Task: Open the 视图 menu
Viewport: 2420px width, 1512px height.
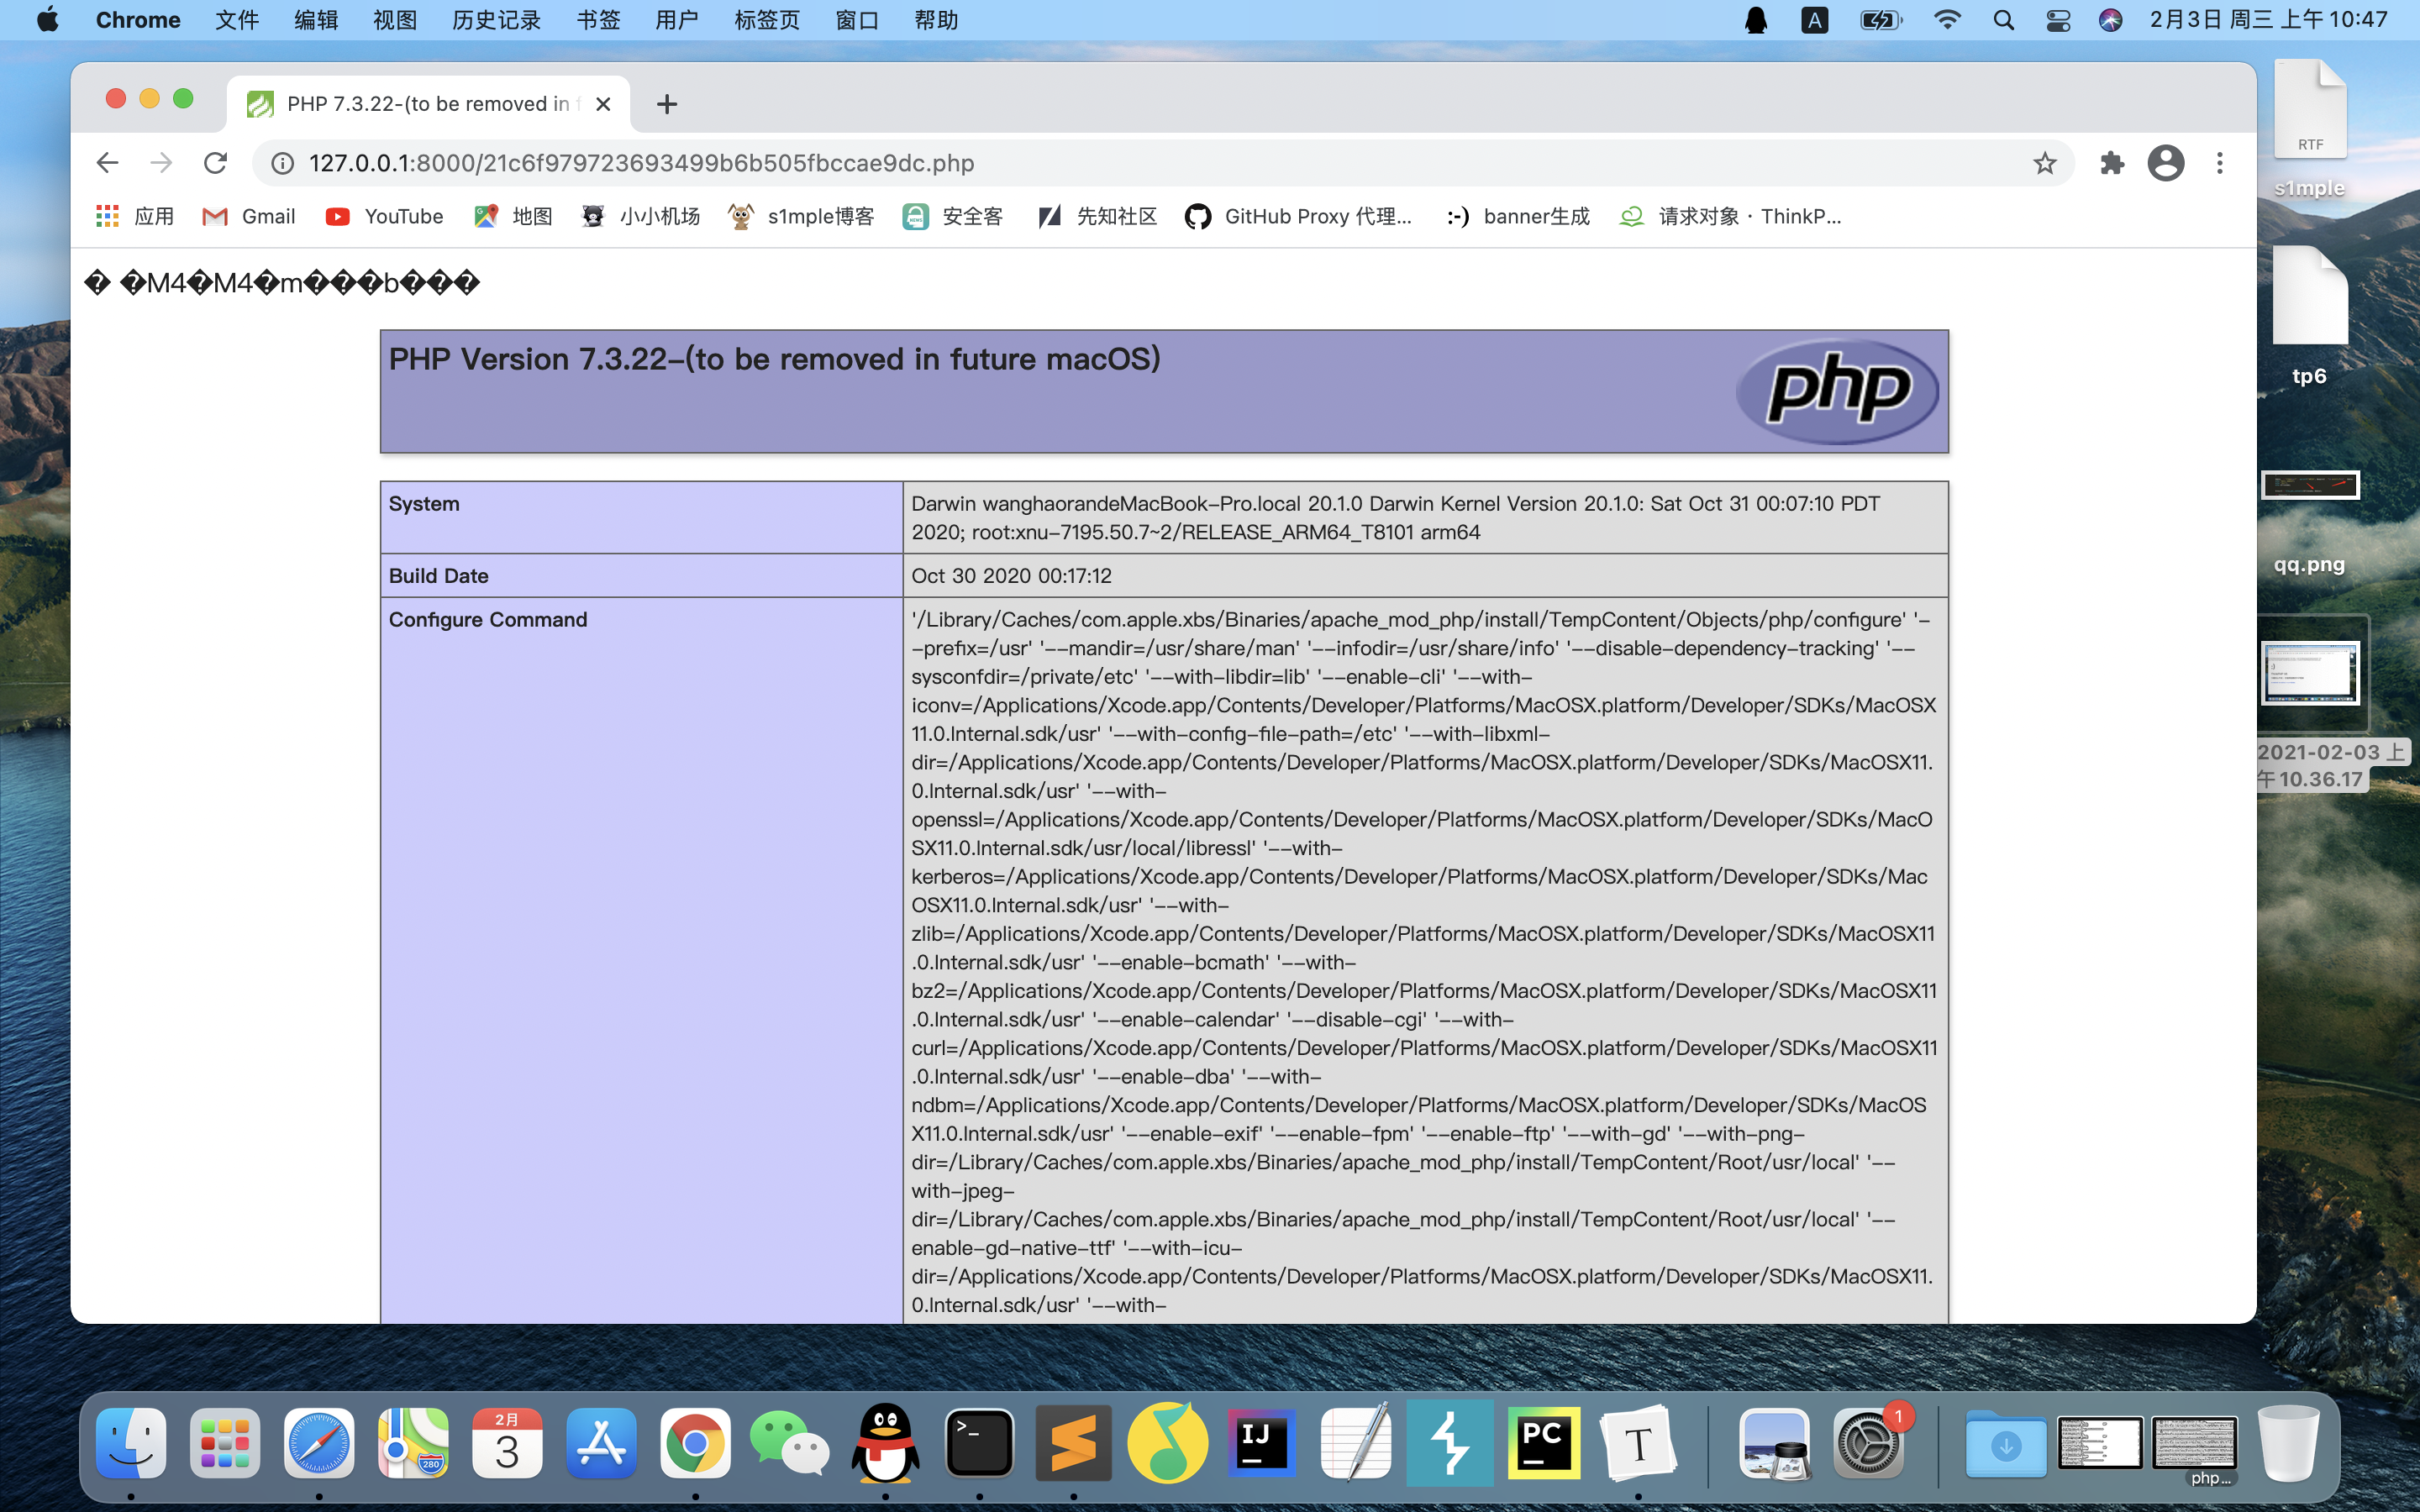Action: click(x=395, y=20)
